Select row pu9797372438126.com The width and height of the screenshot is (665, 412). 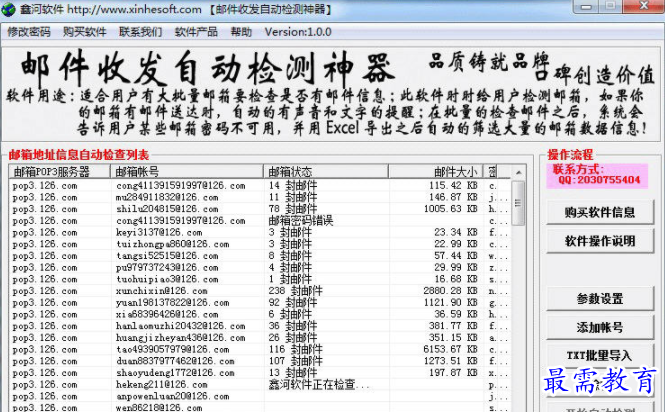coord(260,268)
